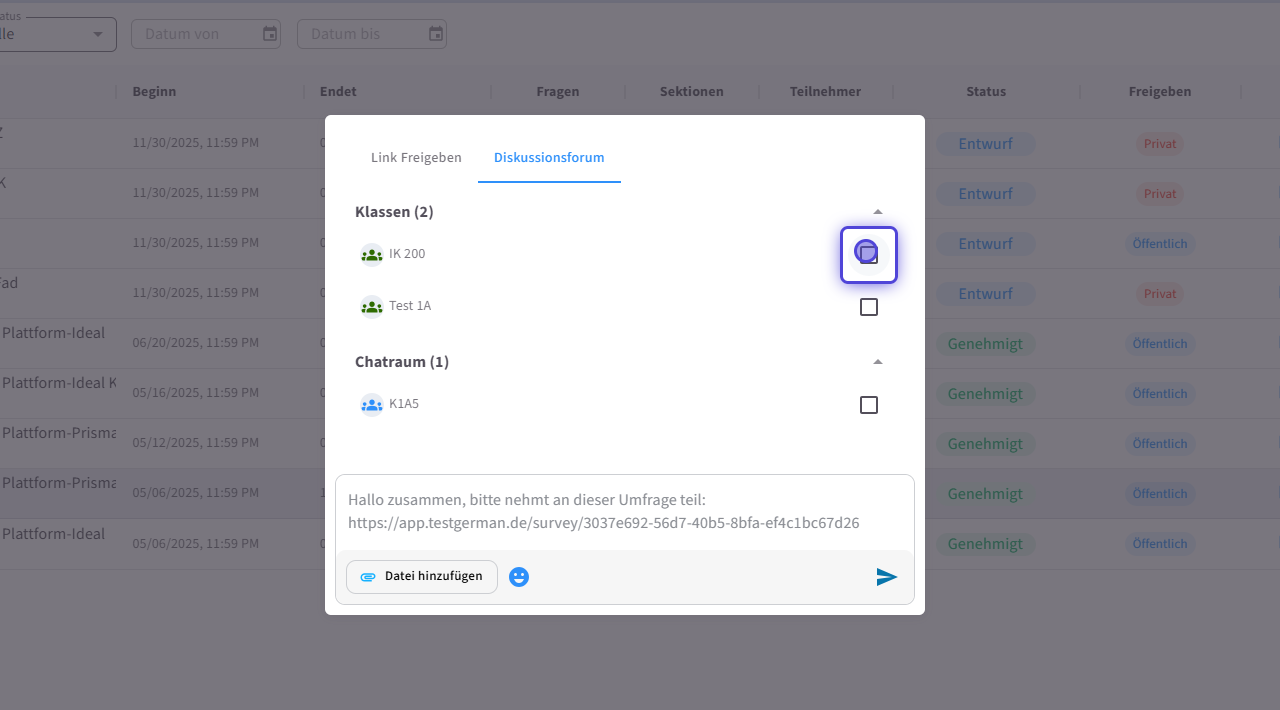Check the Test 1A class checkbox

[x=869, y=307]
